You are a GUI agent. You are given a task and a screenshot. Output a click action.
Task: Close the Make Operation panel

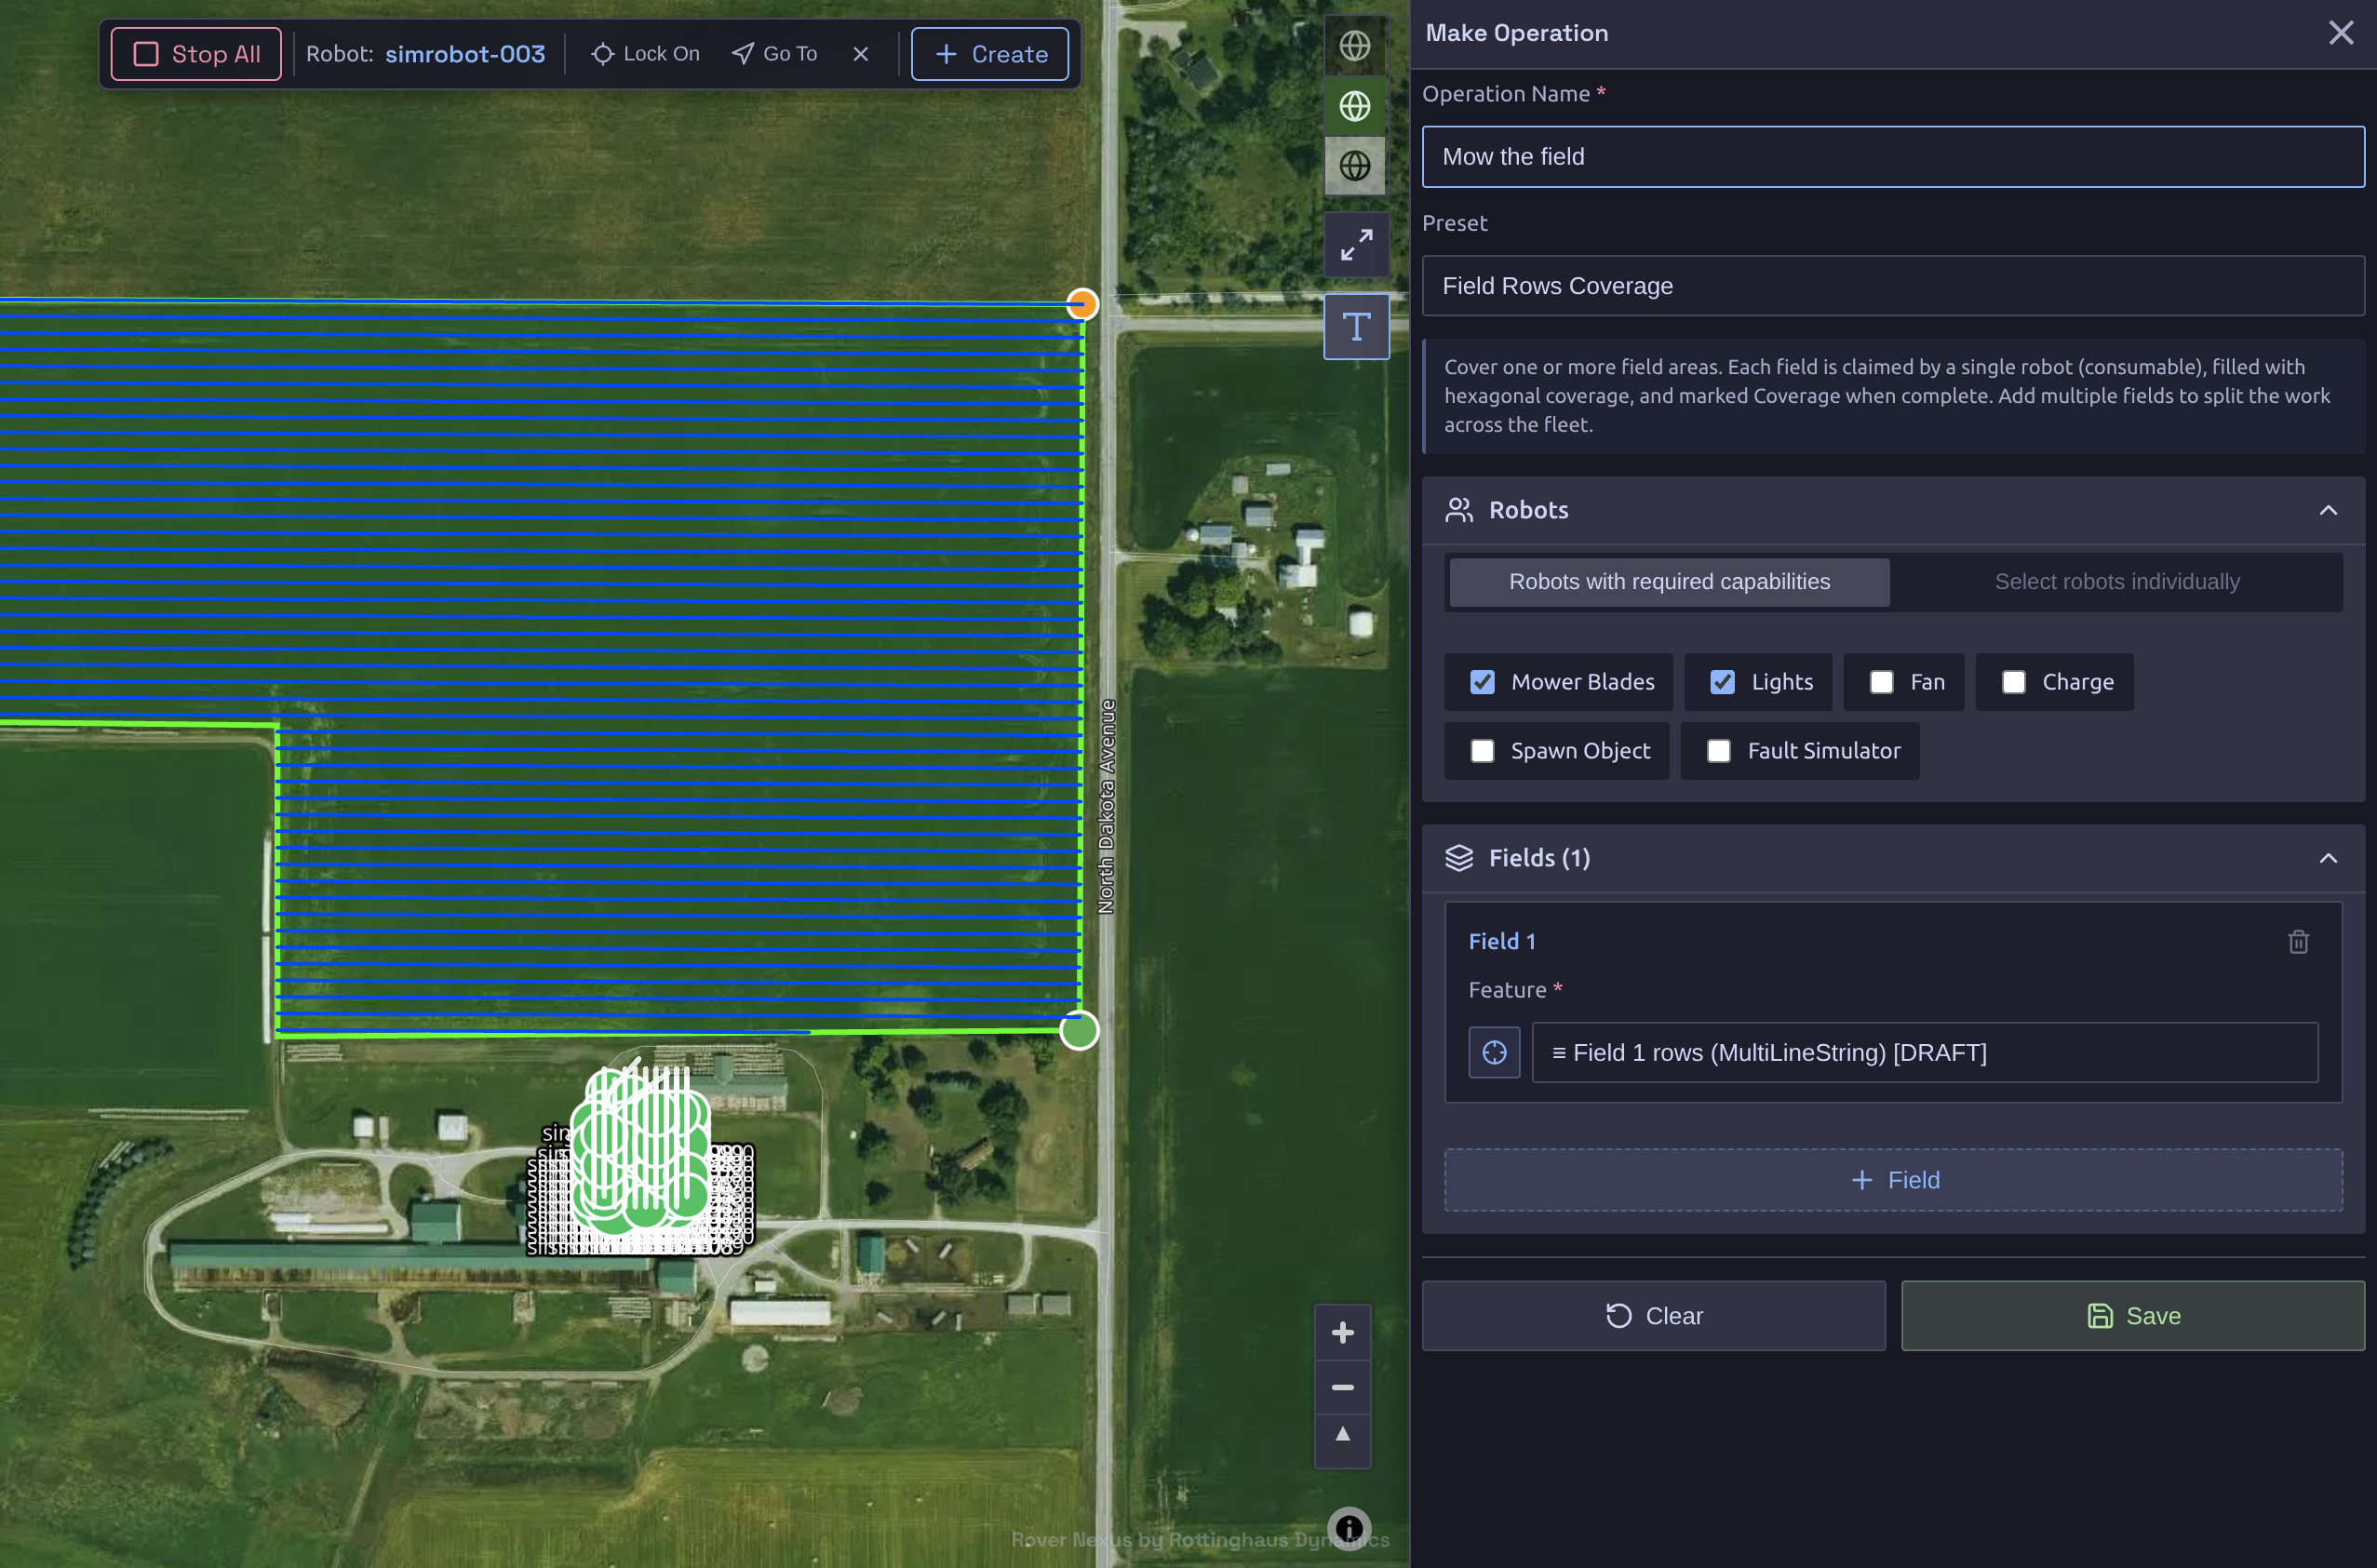tap(2341, 33)
